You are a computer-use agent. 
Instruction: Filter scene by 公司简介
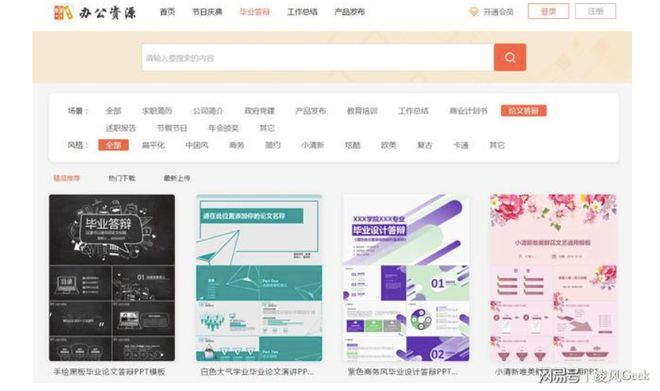pyautogui.click(x=208, y=111)
